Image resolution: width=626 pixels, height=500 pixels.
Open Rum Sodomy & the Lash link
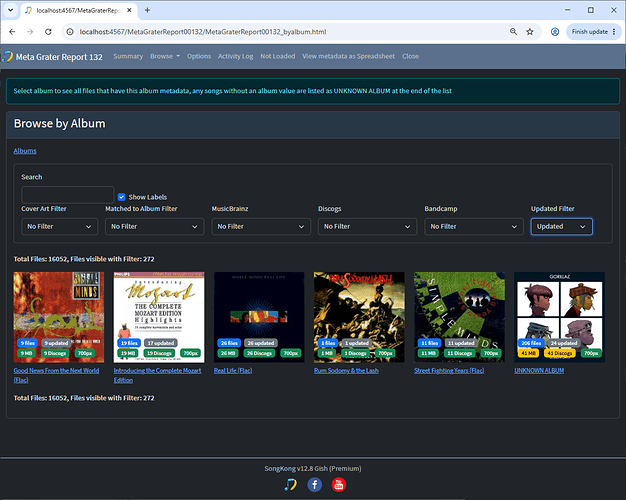point(346,371)
